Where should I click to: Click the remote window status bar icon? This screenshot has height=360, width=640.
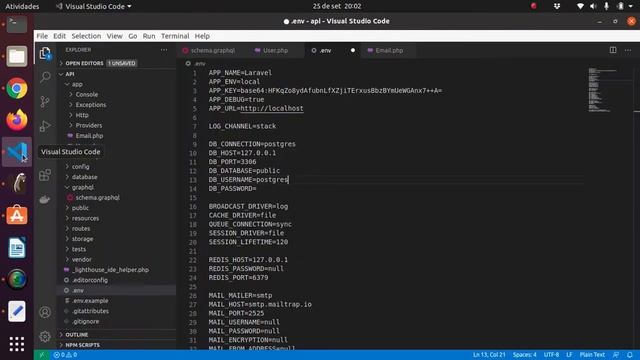(x=42, y=355)
